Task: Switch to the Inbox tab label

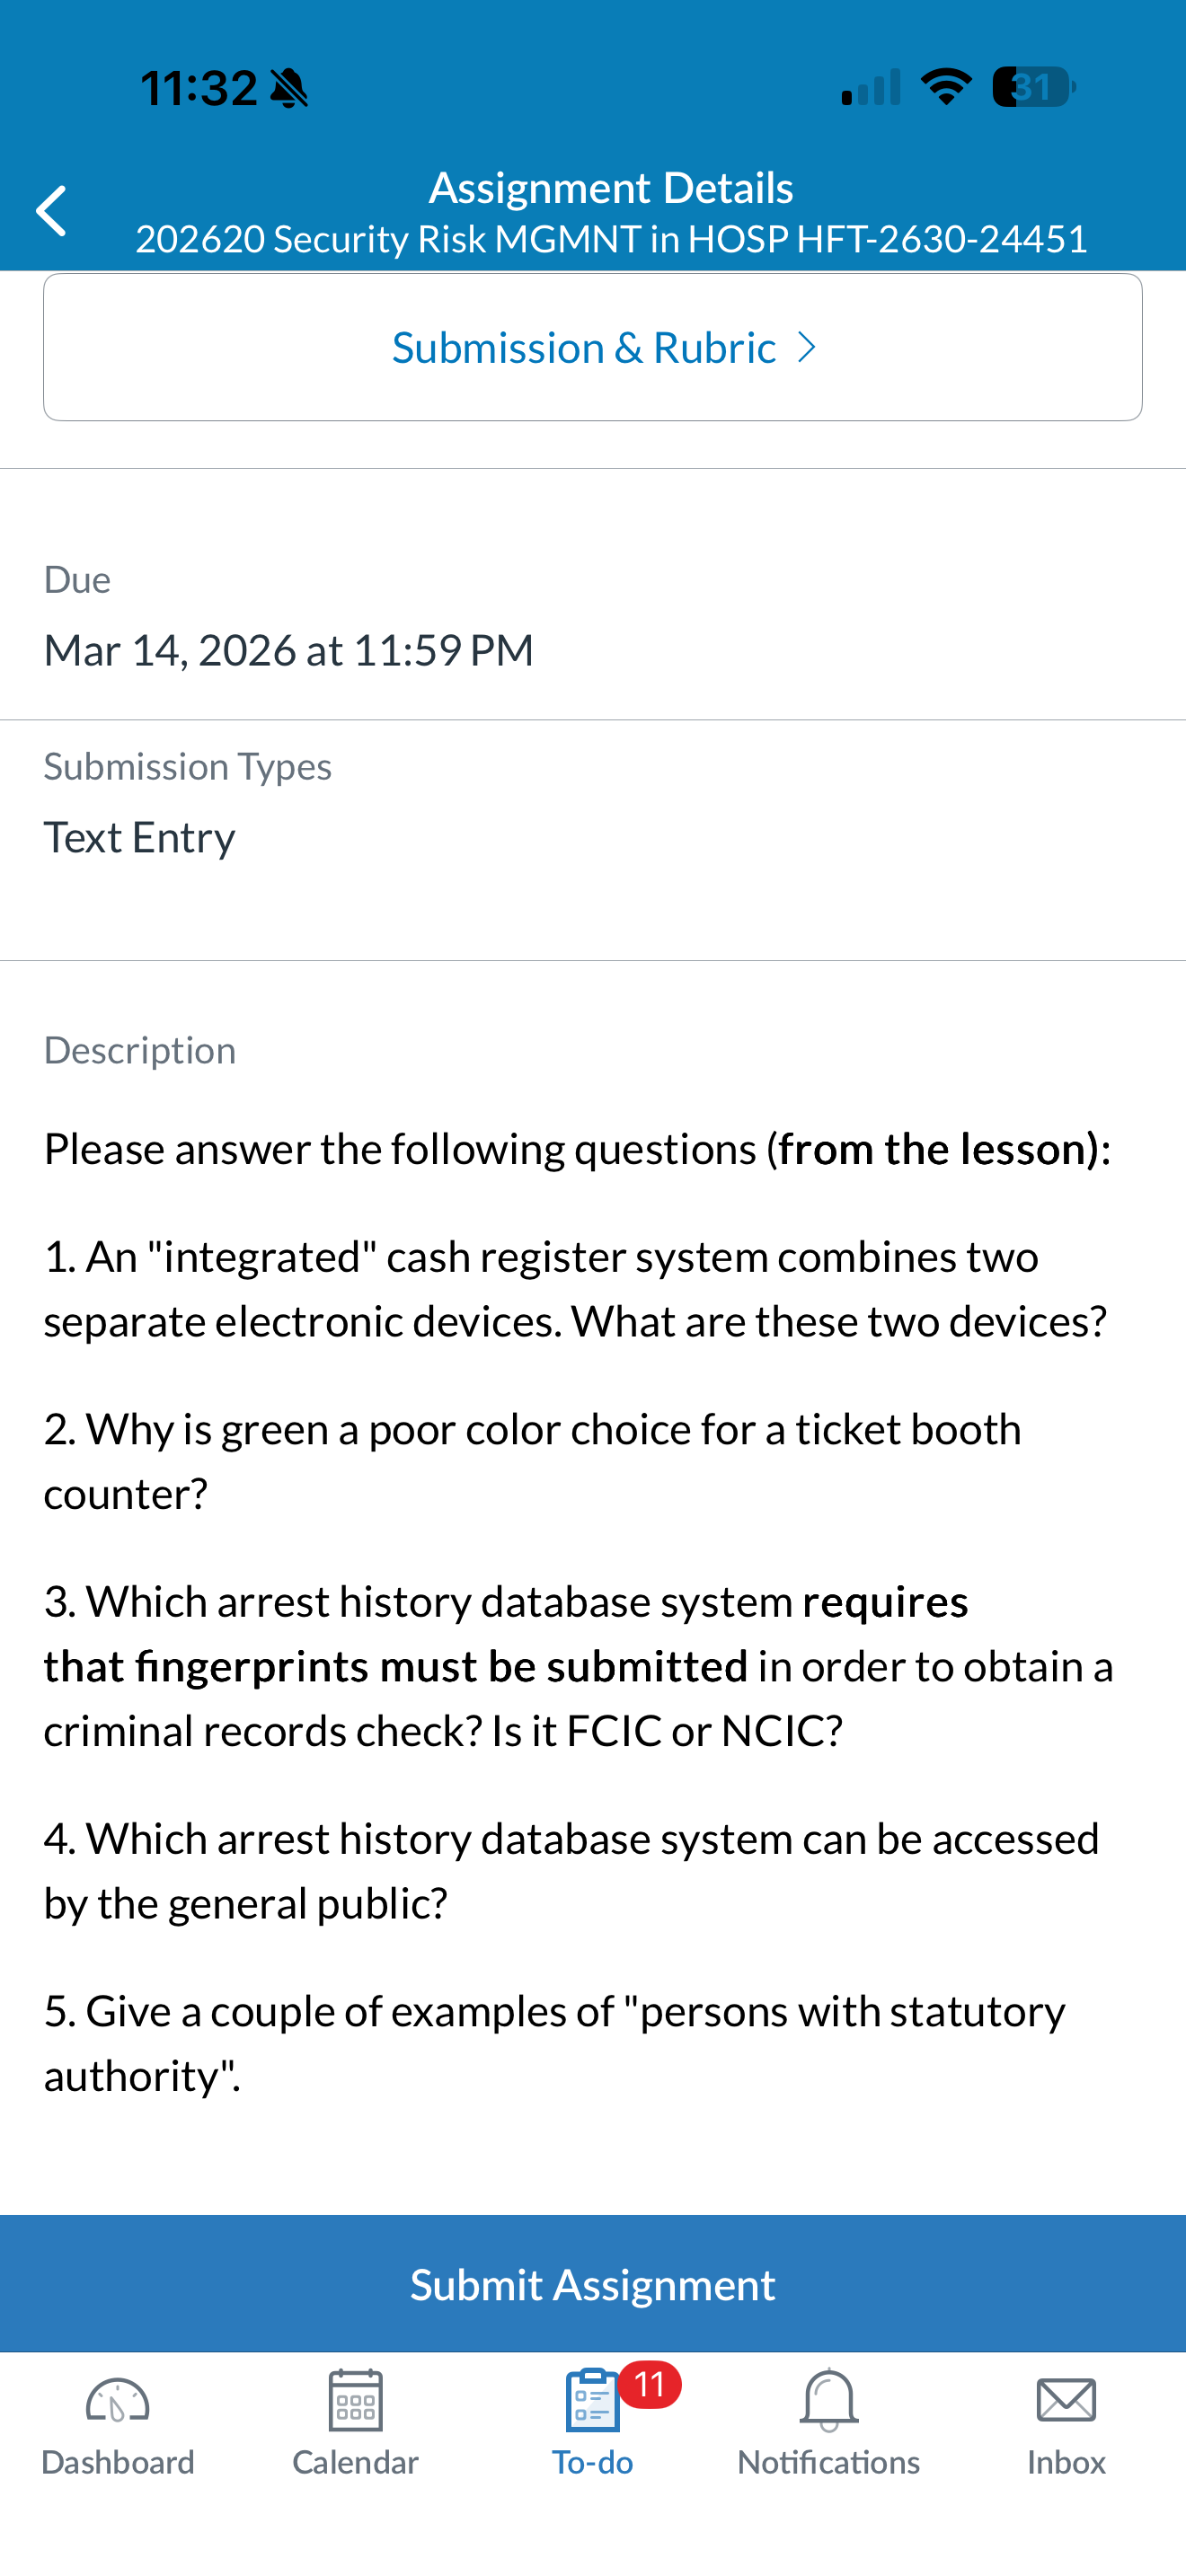Action: pos(1066,2462)
